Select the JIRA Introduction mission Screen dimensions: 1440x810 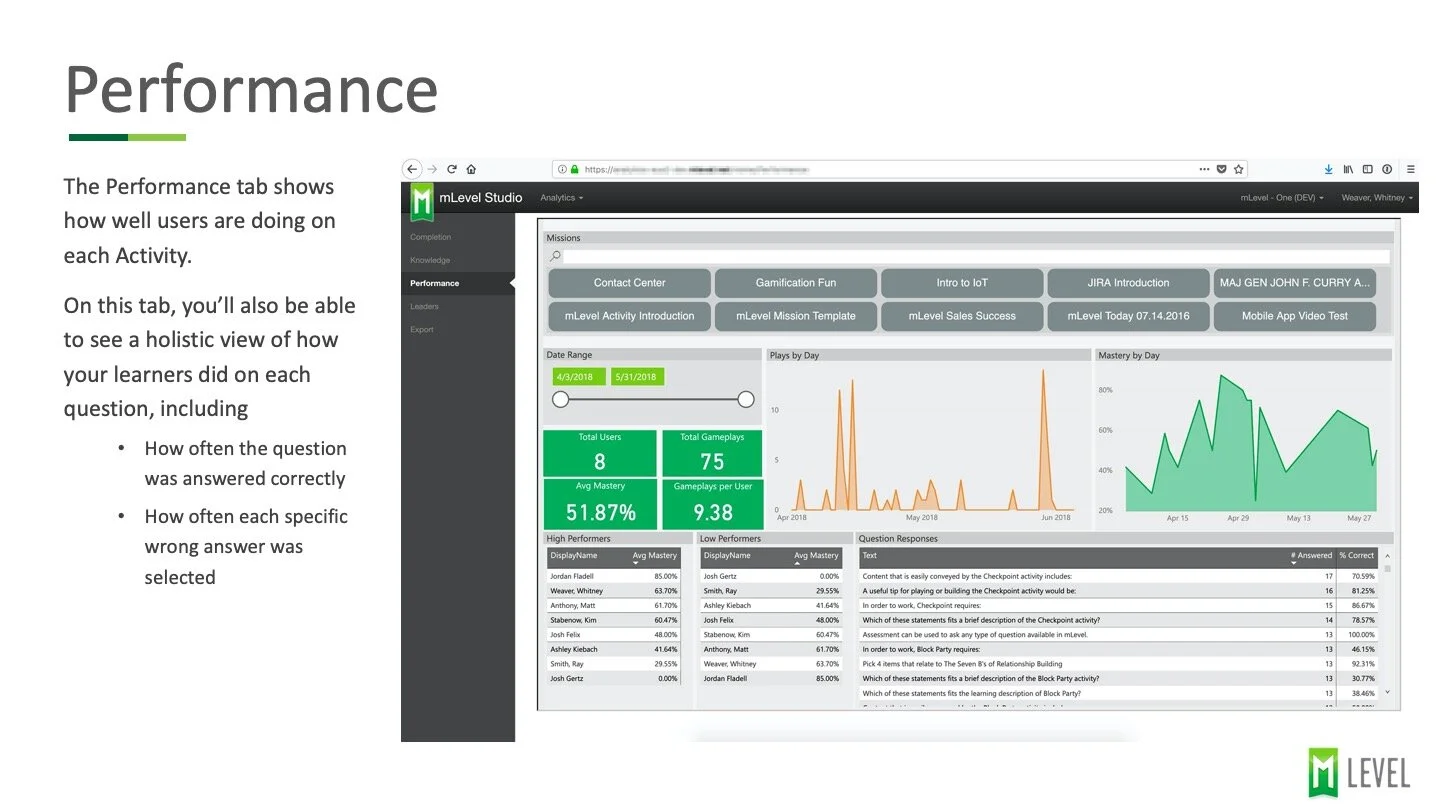[x=1128, y=283]
